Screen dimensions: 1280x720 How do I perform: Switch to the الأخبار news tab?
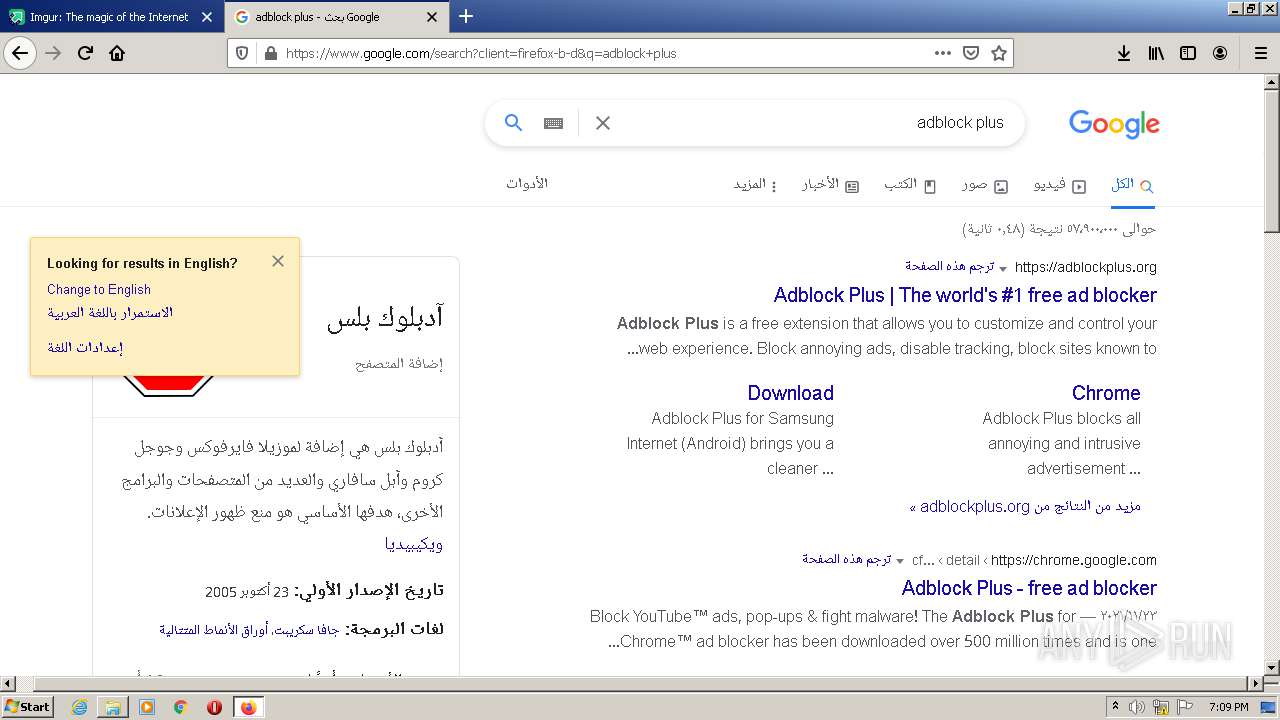point(830,185)
